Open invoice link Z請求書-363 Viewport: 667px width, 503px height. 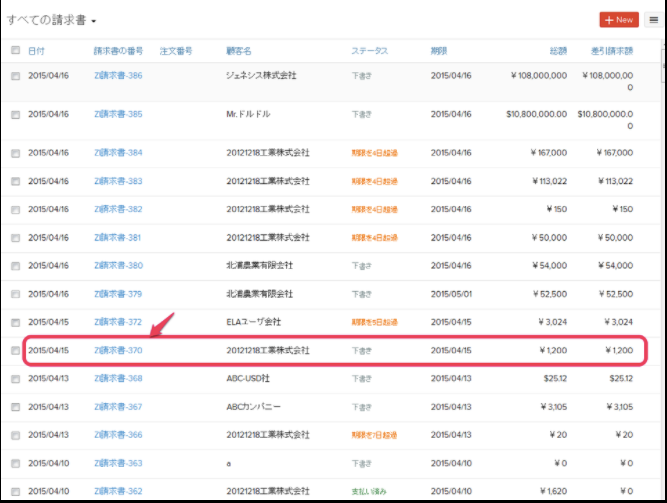[x=117, y=463]
